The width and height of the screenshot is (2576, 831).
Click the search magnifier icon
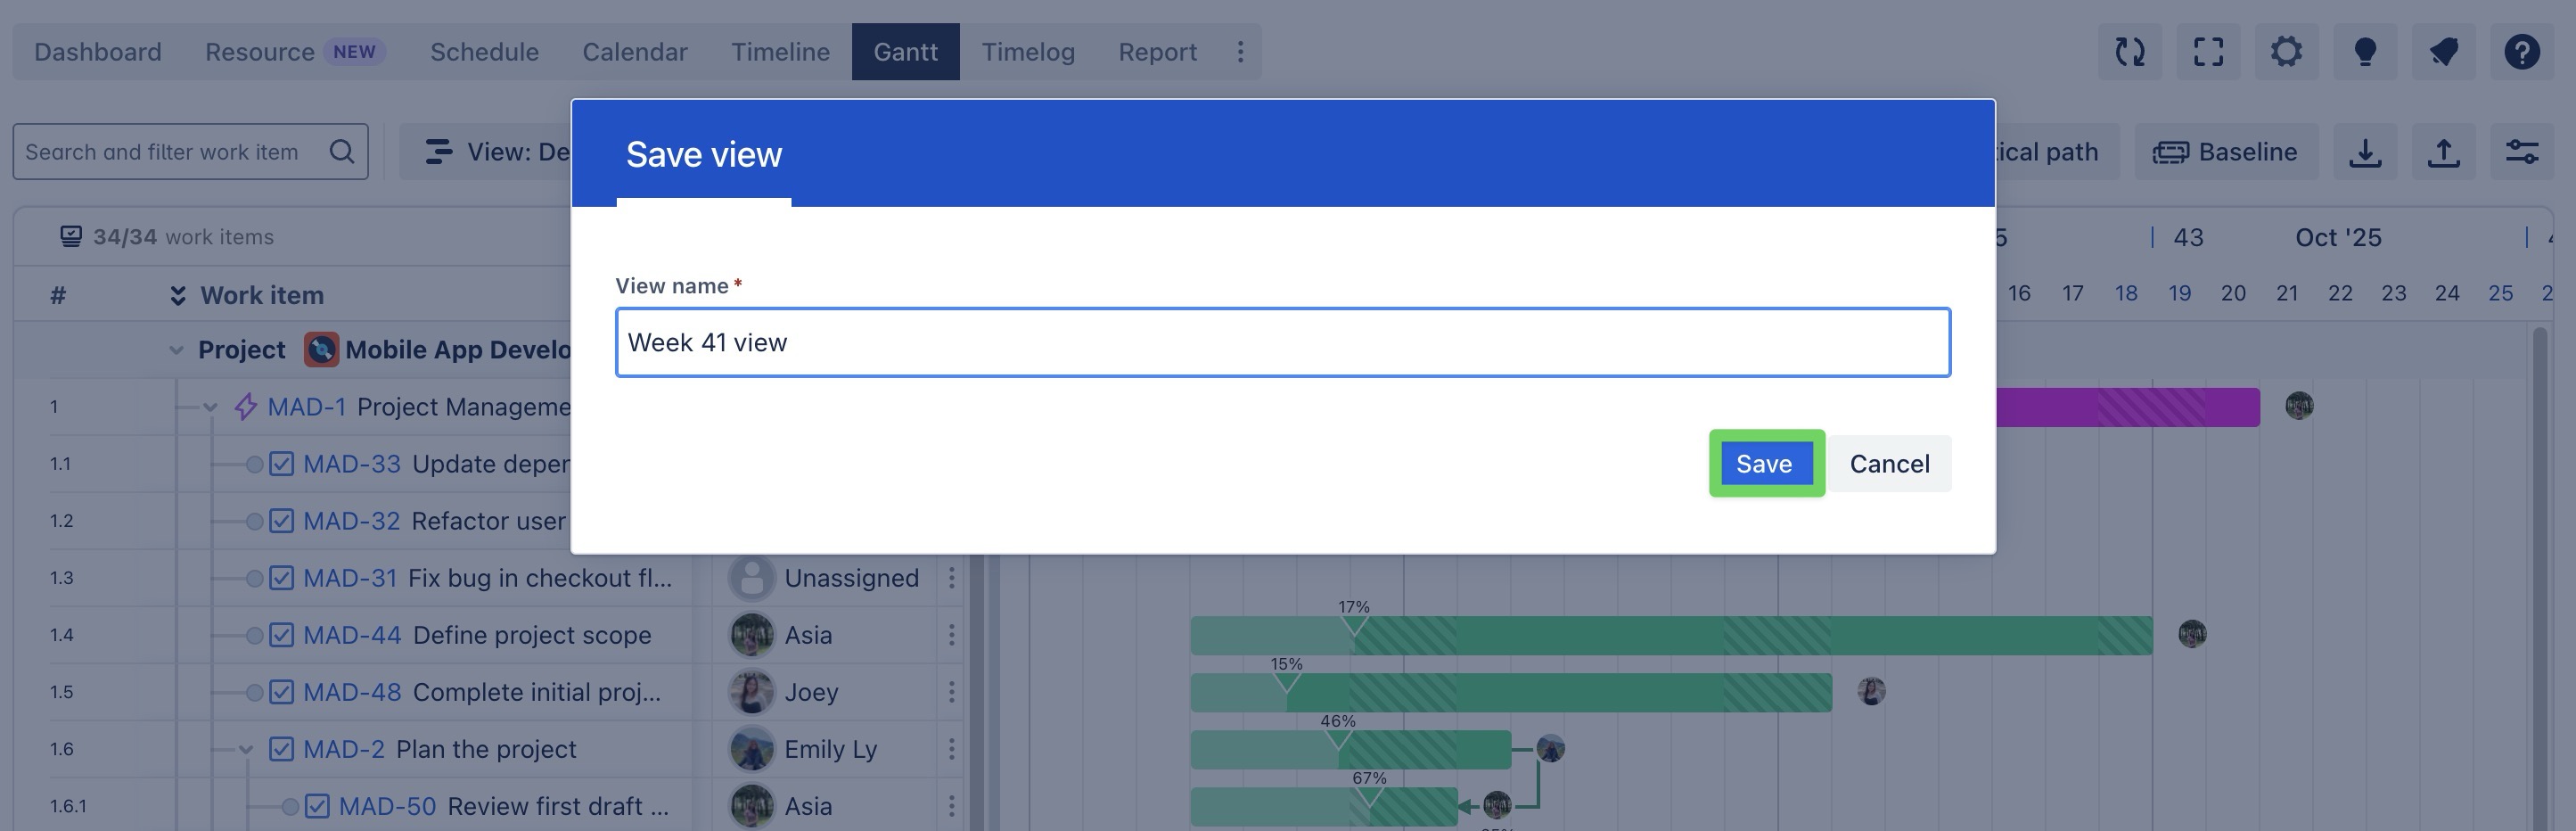(342, 152)
